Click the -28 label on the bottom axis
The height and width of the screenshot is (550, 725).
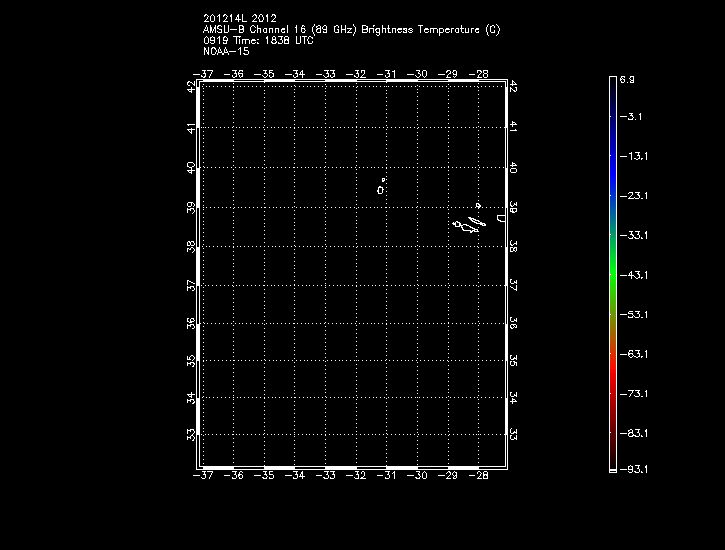coord(479,477)
